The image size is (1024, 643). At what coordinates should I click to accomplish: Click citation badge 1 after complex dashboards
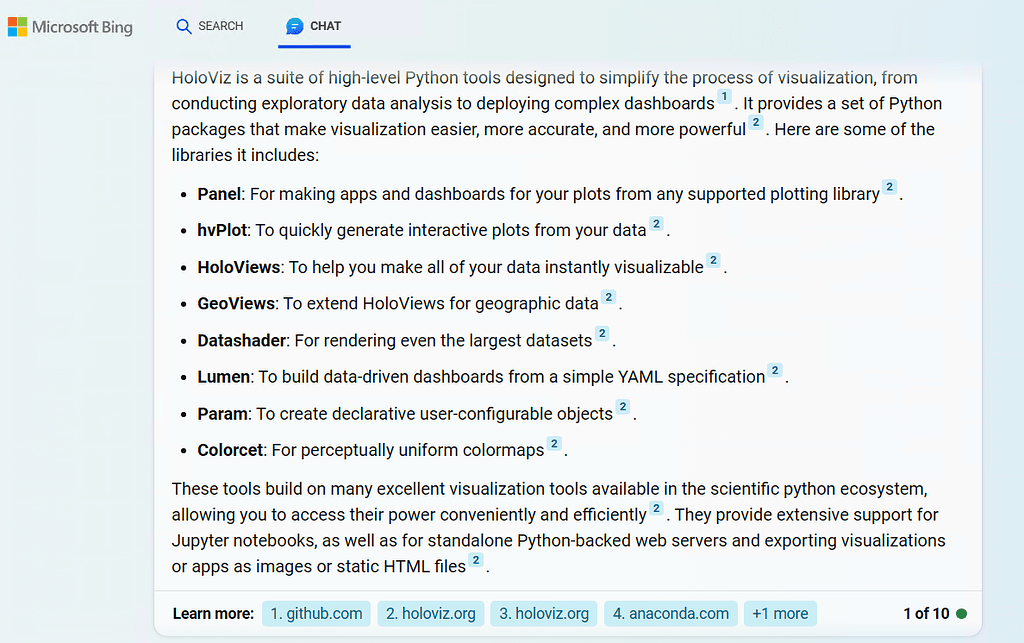pos(723,97)
